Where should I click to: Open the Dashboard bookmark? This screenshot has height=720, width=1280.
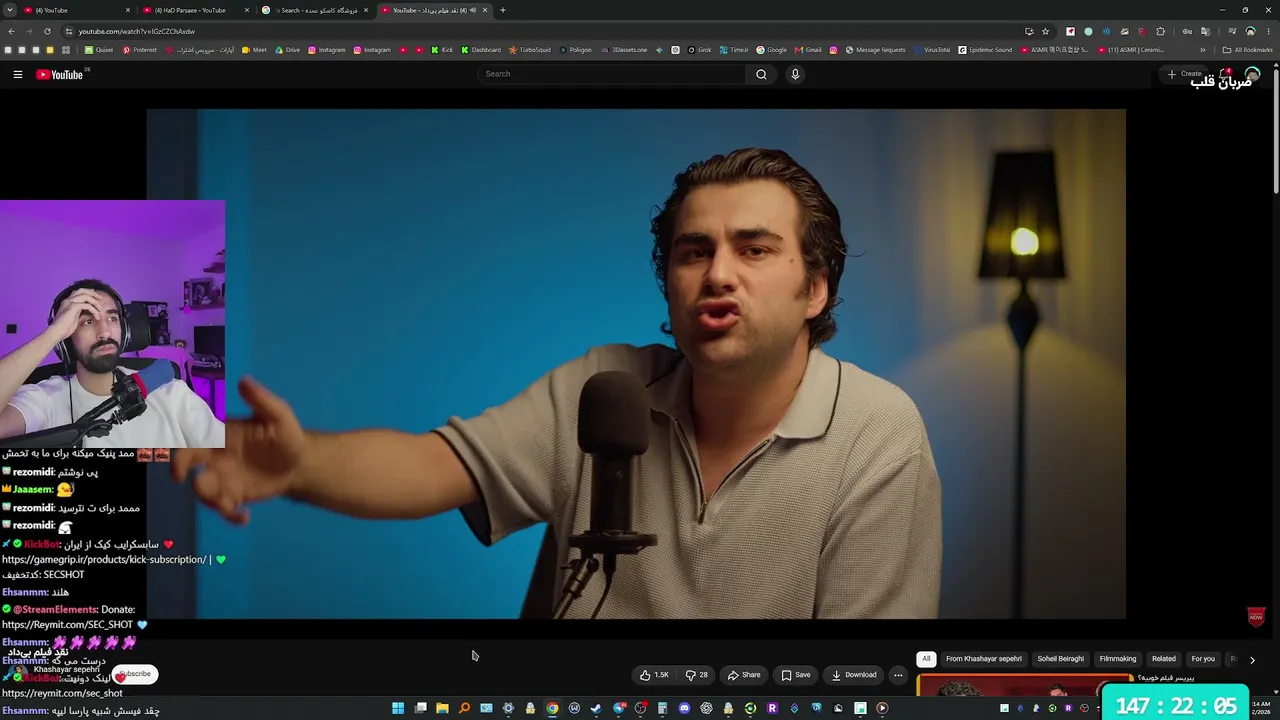[x=481, y=50]
